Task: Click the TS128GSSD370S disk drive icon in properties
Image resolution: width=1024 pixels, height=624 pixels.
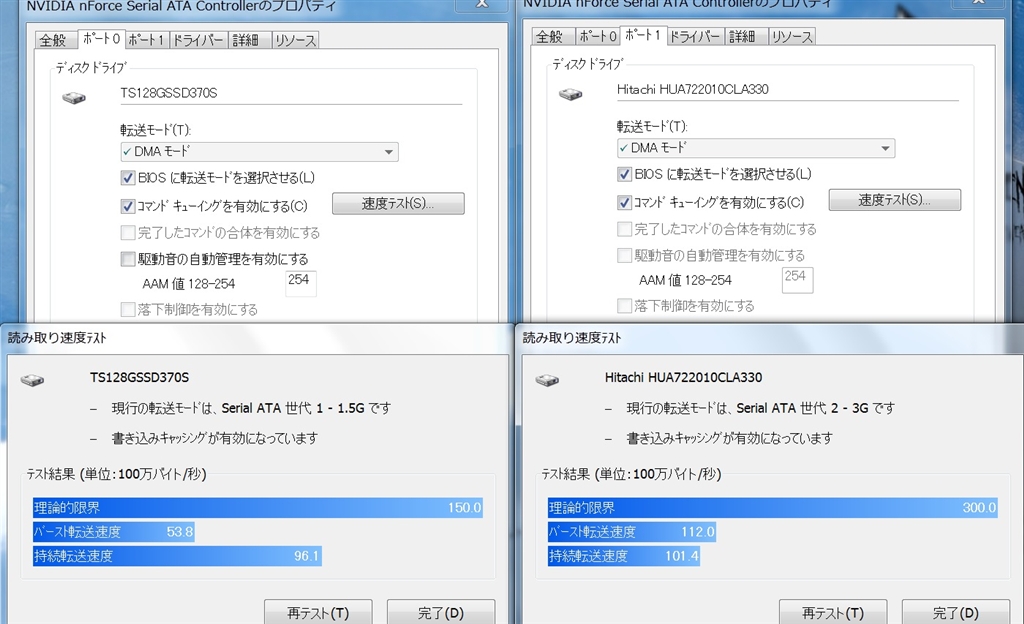Action: point(74,98)
